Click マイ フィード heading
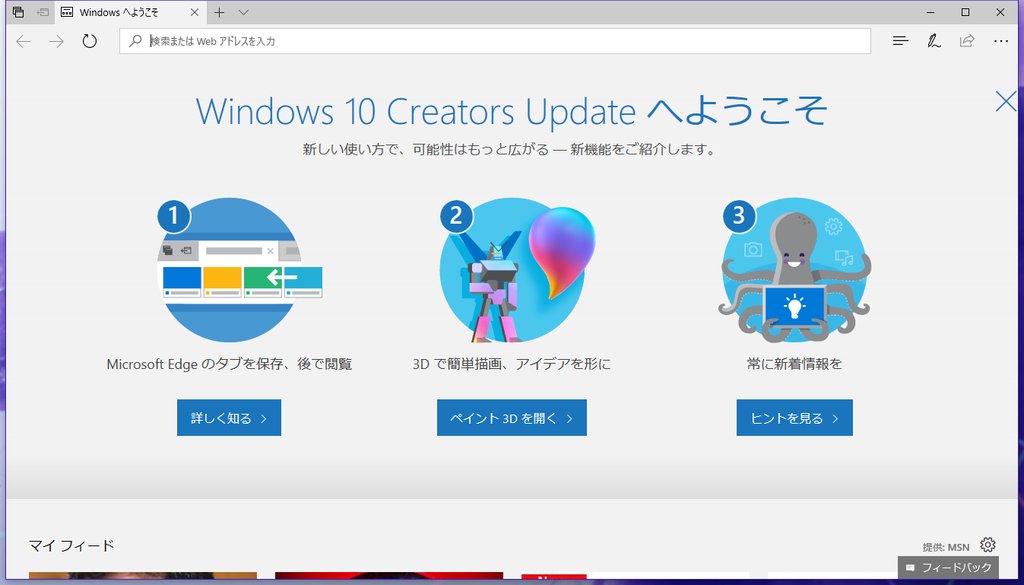 click(72, 546)
